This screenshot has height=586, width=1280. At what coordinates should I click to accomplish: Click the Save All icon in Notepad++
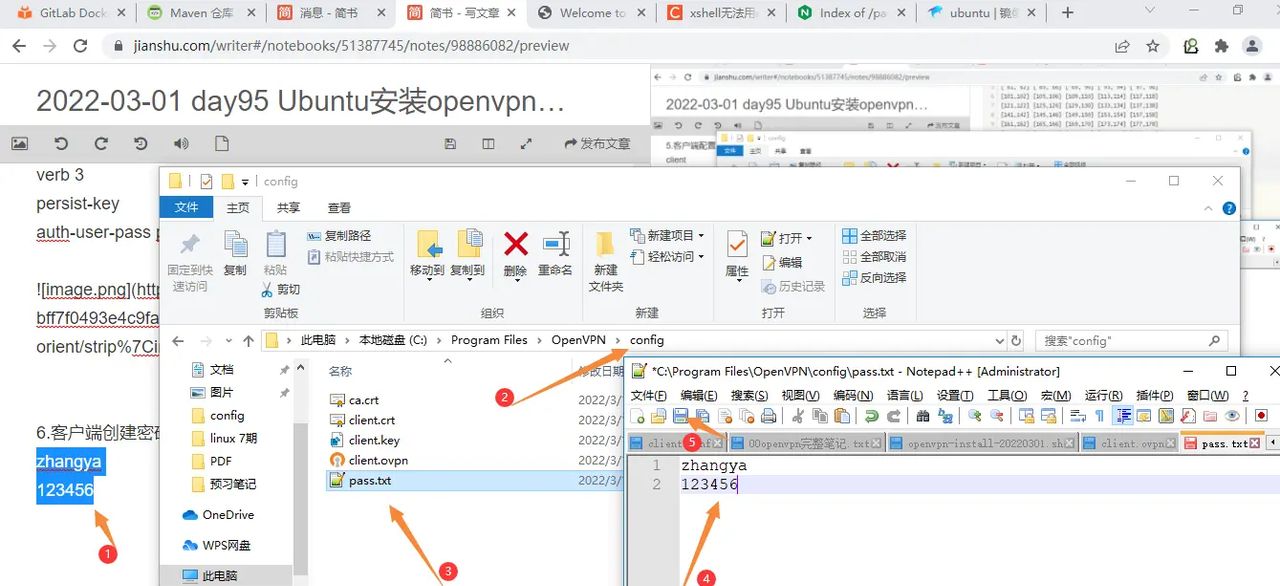(702, 416)
